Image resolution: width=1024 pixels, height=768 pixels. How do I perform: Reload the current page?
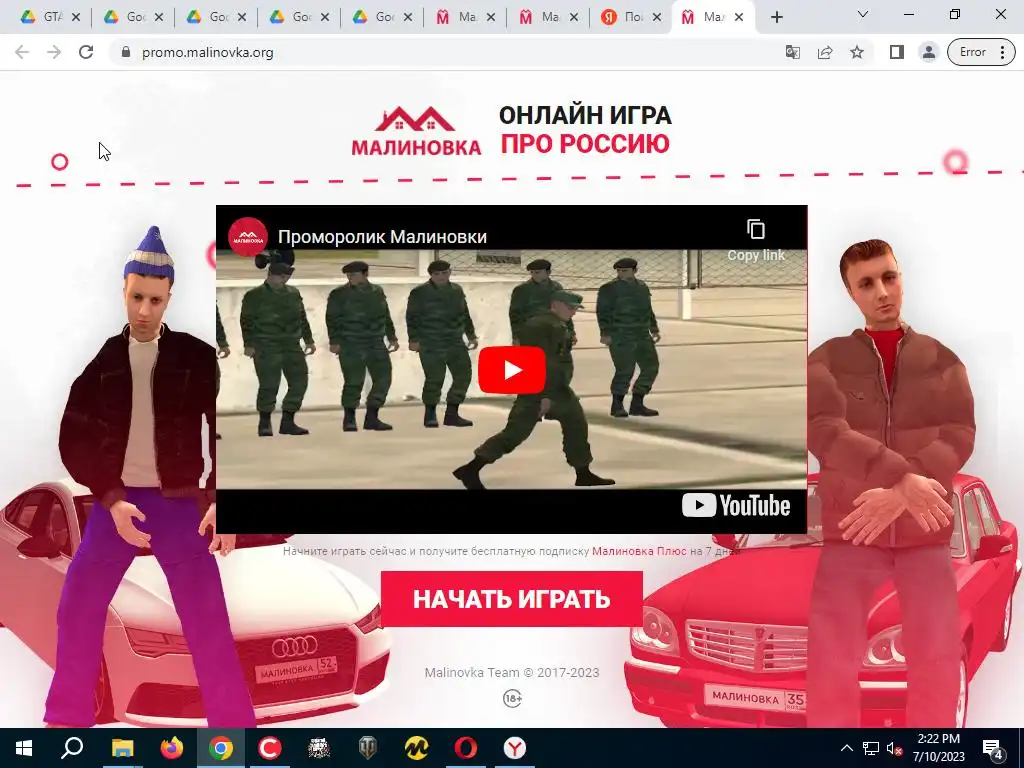86,52
